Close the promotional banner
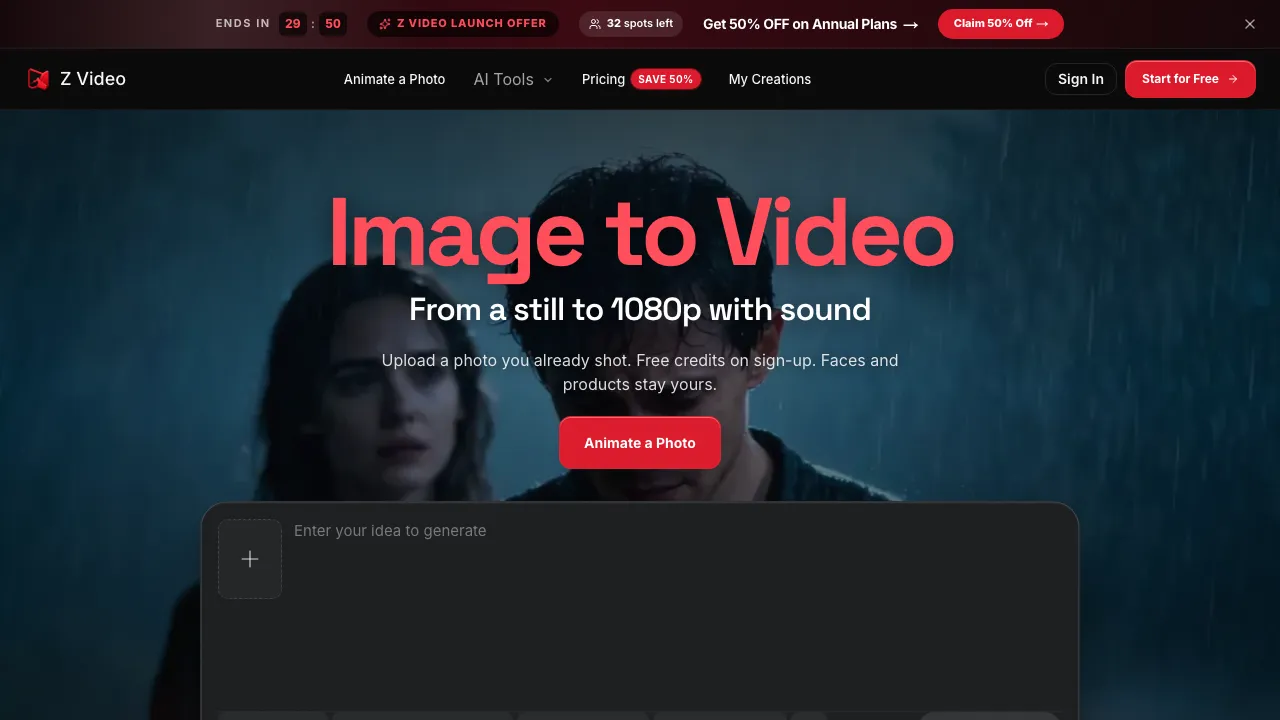The height and width of the screenshot is (720, 1280). point(1250,24)
